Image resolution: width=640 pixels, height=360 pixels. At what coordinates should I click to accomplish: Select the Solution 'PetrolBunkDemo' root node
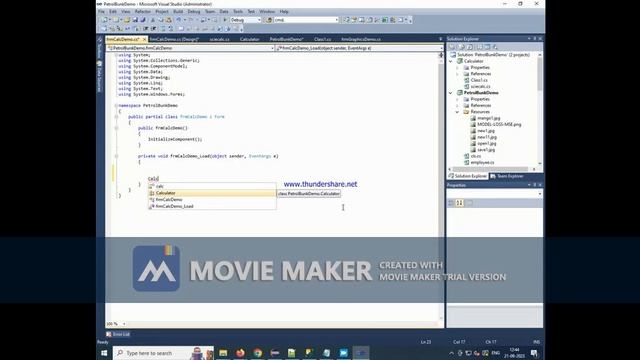(493, 55)
